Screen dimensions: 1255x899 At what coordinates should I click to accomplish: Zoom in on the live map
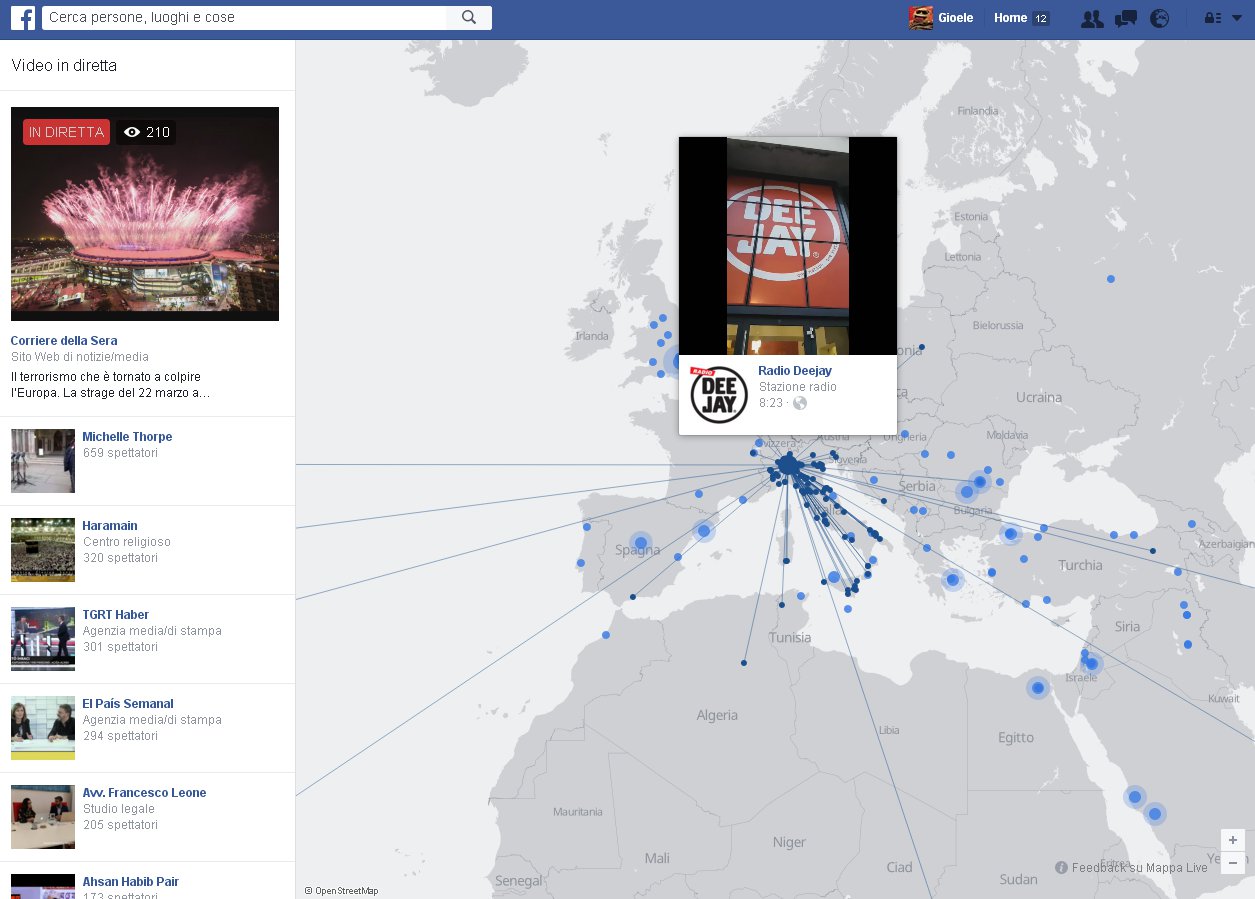[x=1233, y=840]
